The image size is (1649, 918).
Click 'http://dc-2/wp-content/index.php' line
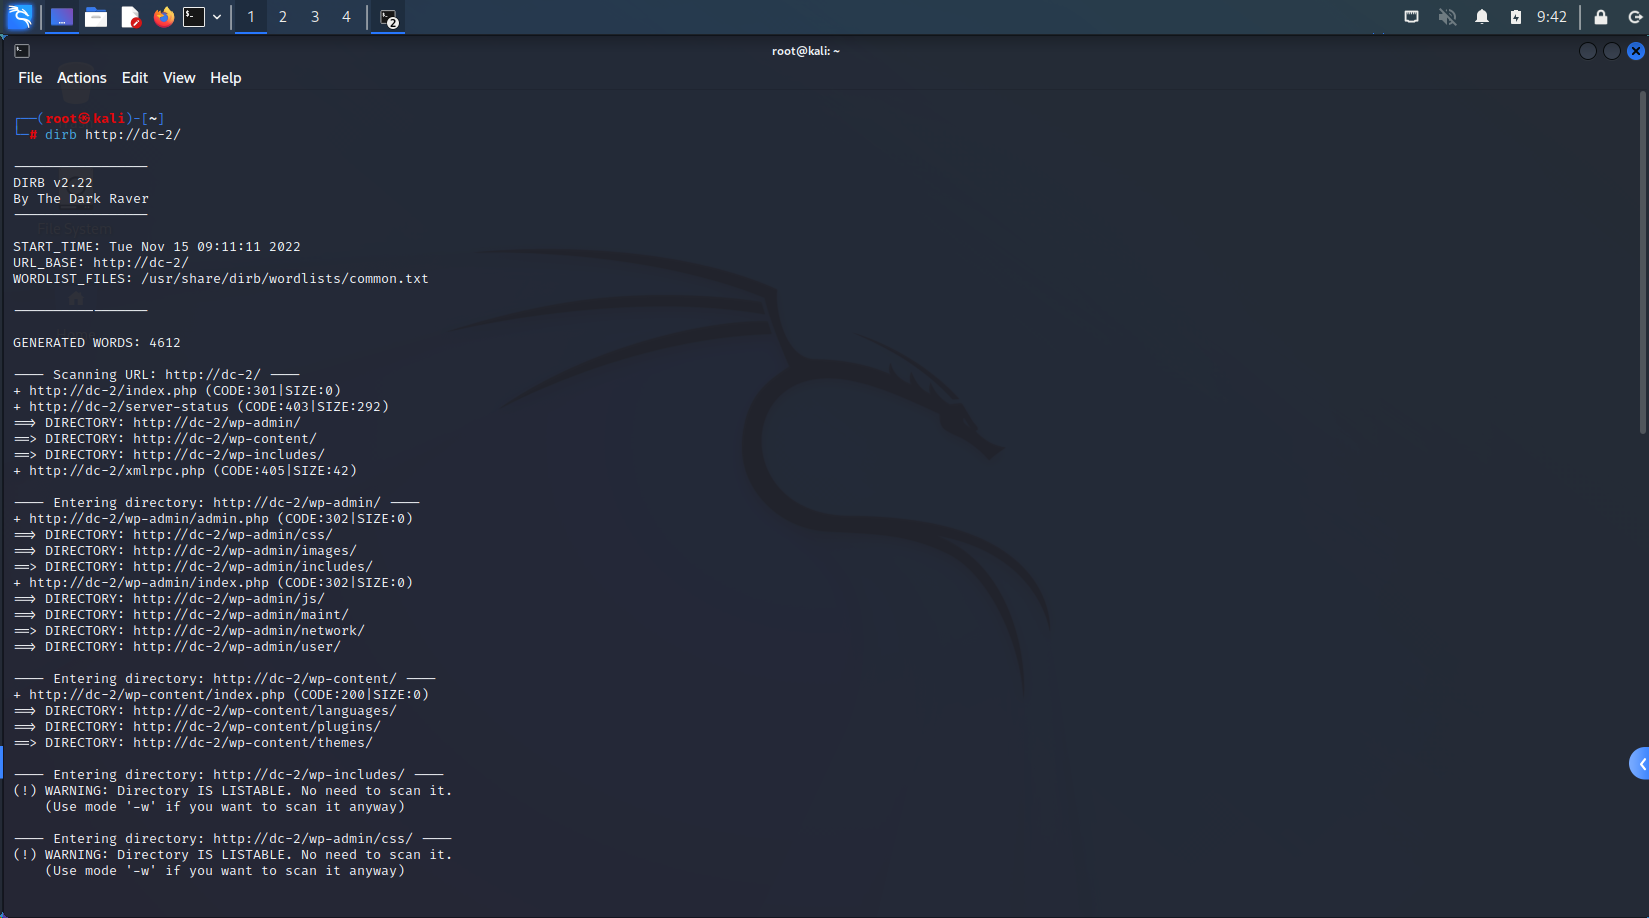[x=221, y=695]
